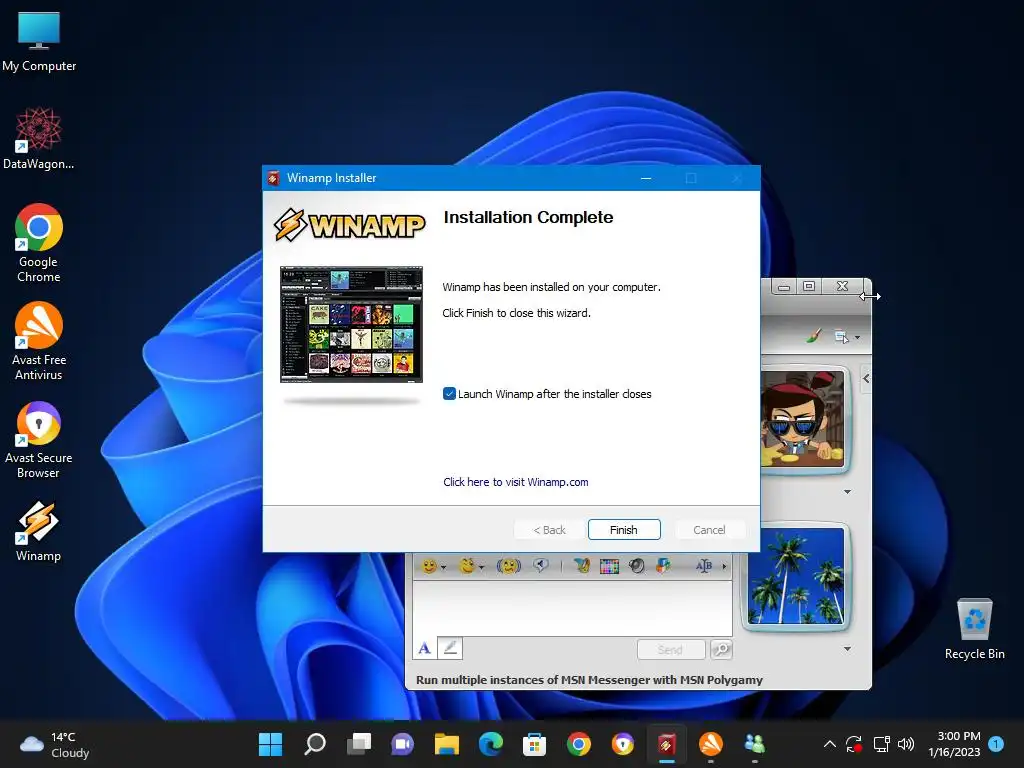Open the Chat app from the taskbar
The image size is (1024, 768).
coord(402,744)
